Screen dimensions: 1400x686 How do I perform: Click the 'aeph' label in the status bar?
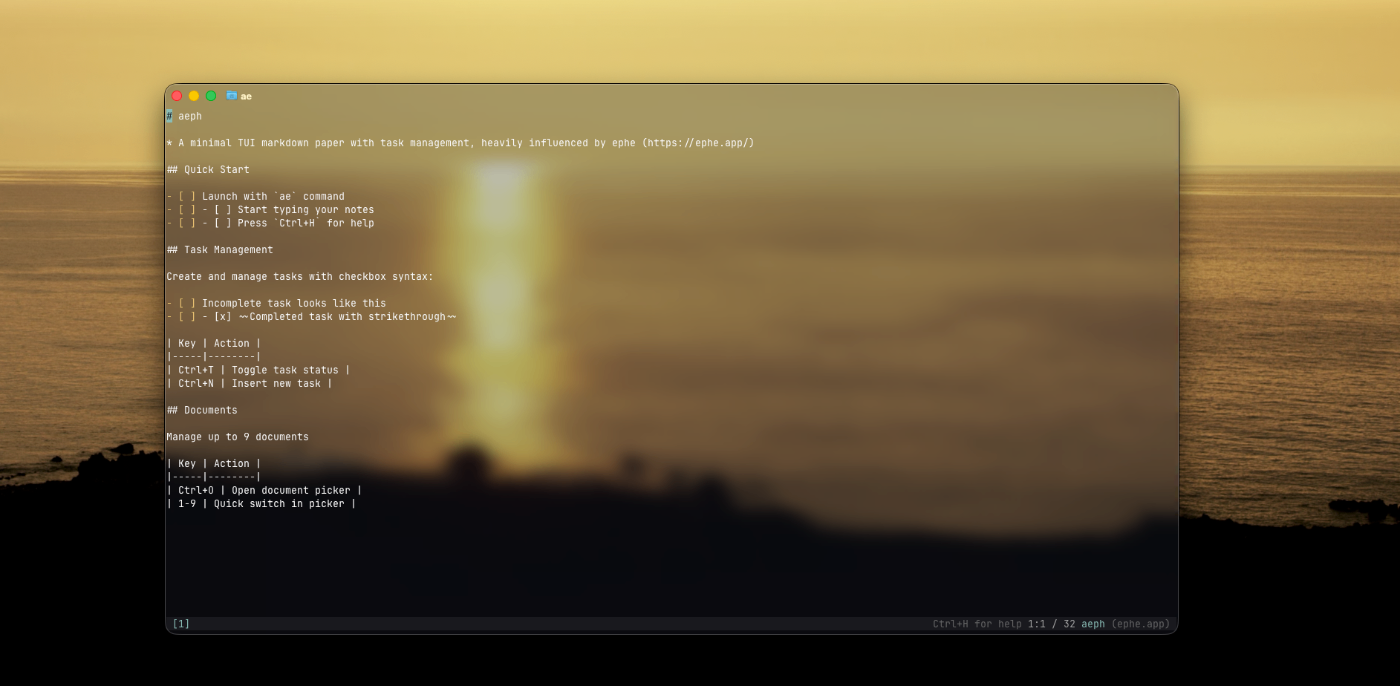(1093, 624)
